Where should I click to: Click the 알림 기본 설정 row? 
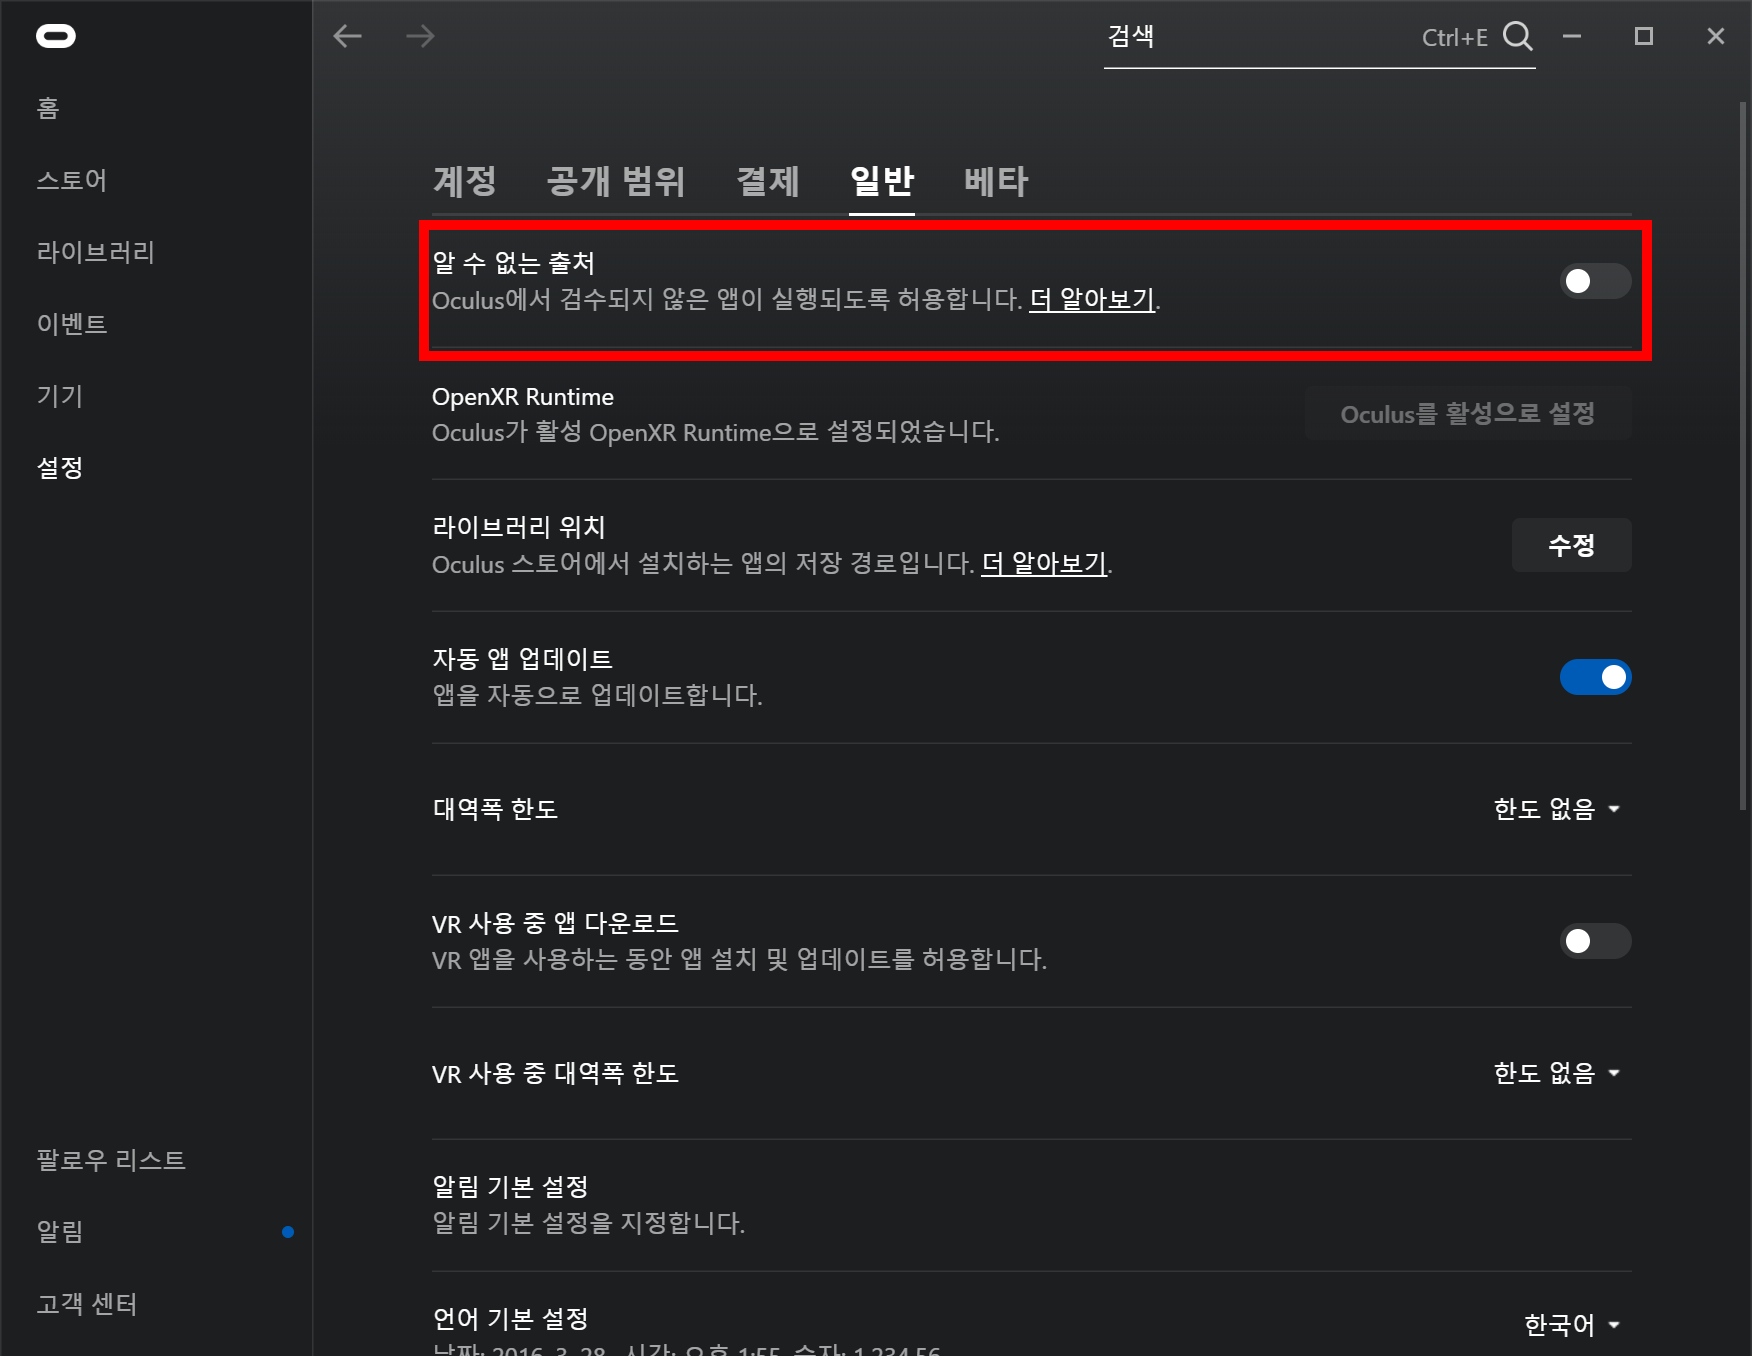tap(1031, 1205)
